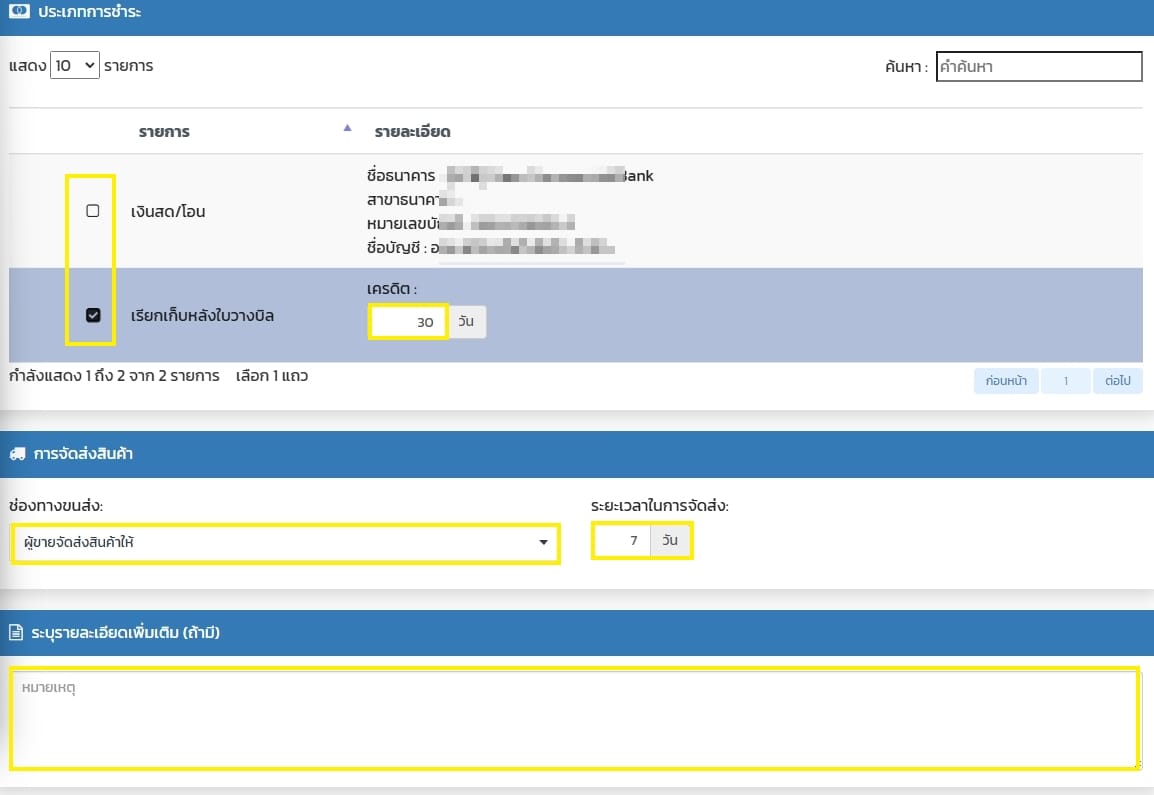Viewport: 1154px width, 795px height.
Task: Expand the ช่องทางขนส่ง shipping channel dropdown
Action: click(285, 542)
